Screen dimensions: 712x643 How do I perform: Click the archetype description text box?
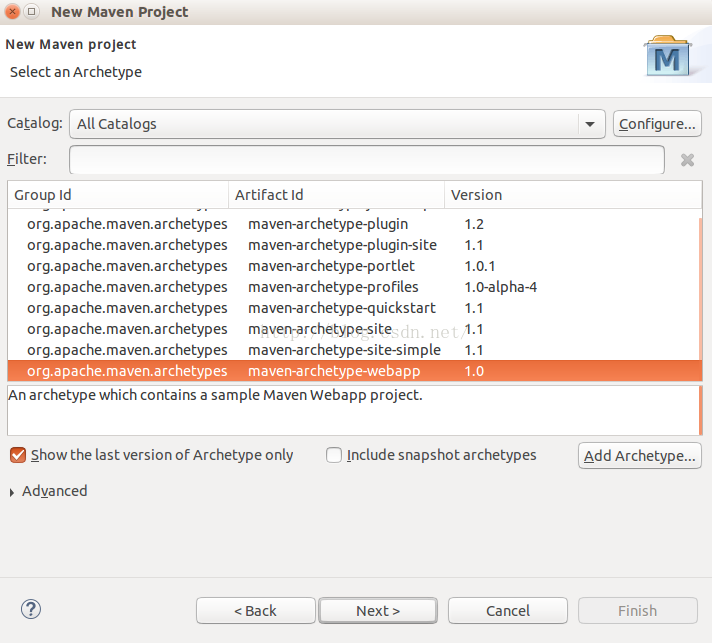(353, 411)
